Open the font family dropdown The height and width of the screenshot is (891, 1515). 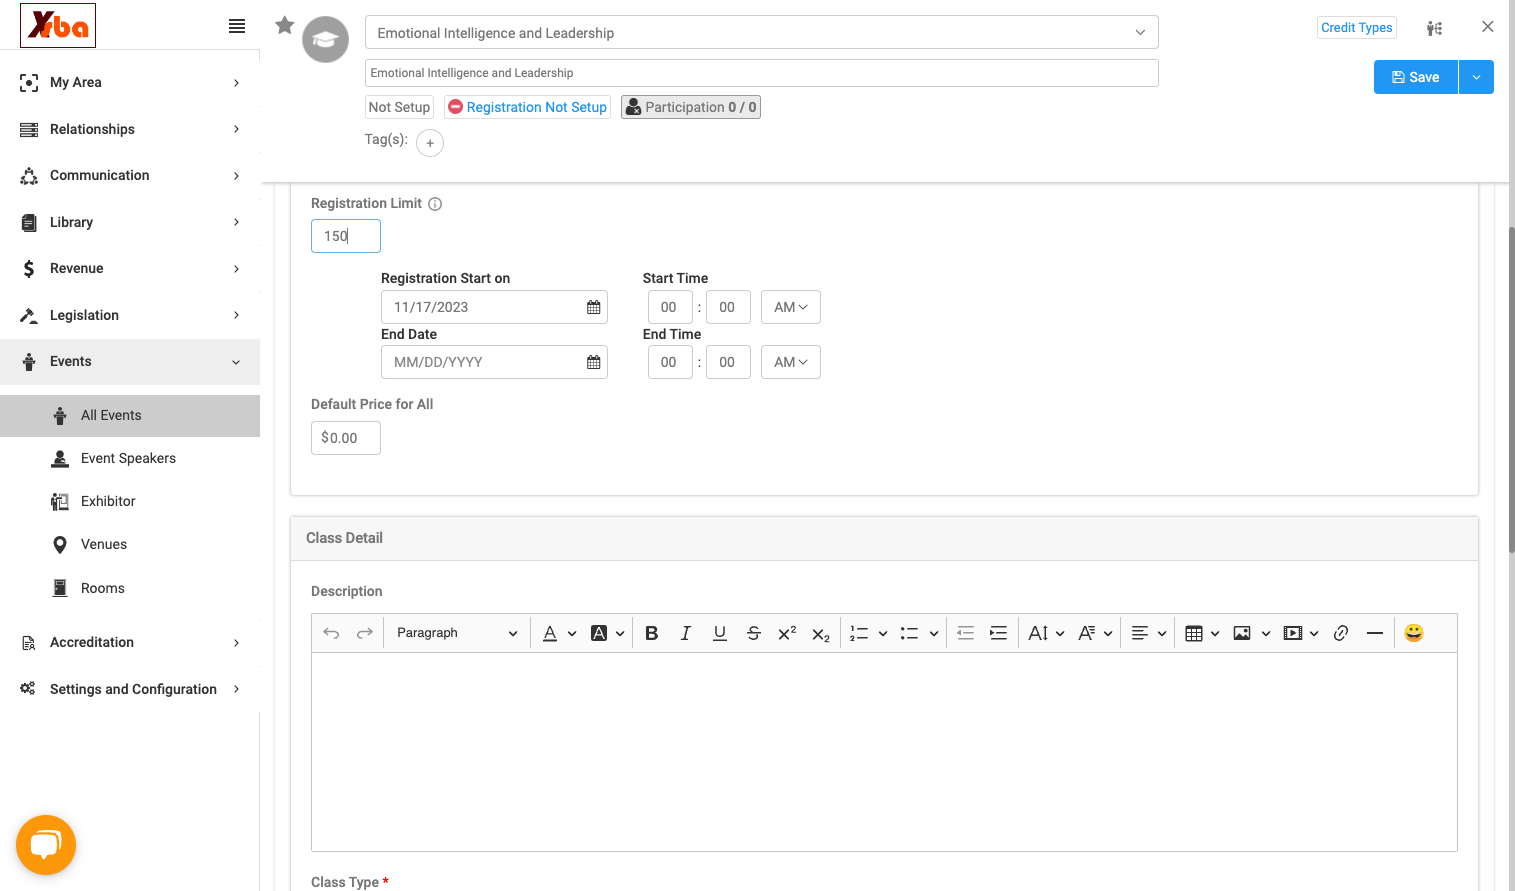1095,633
